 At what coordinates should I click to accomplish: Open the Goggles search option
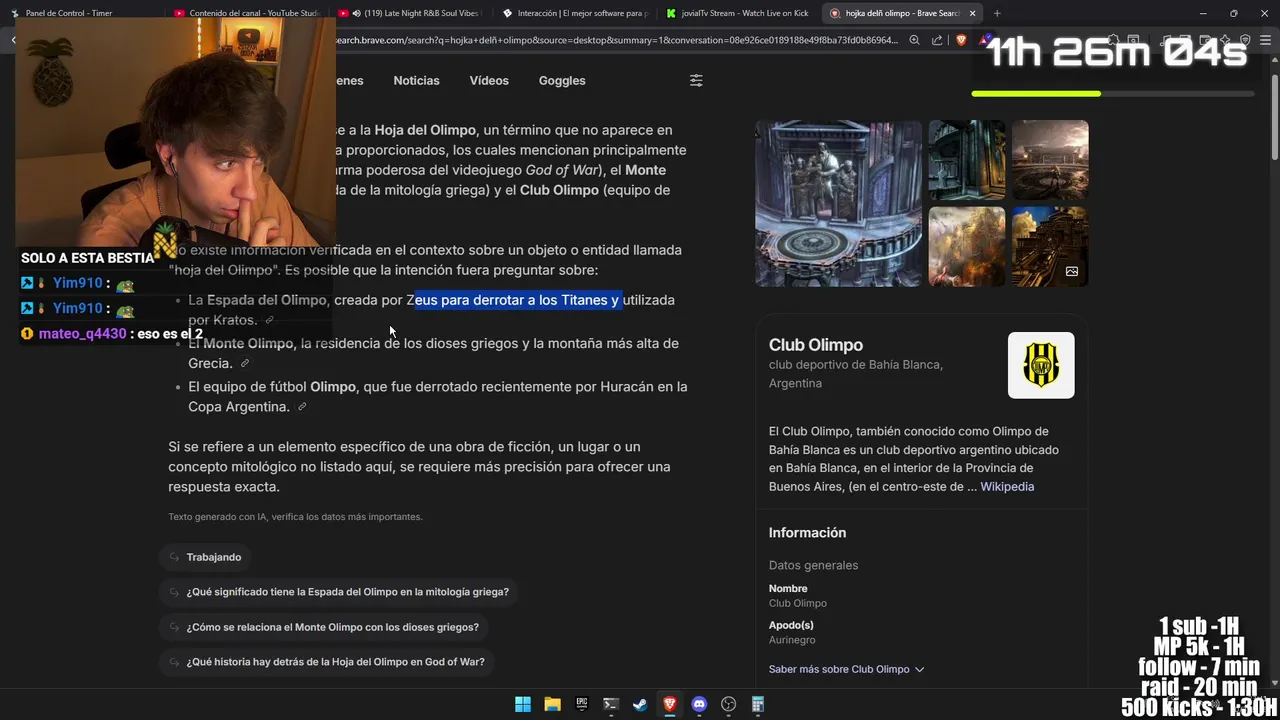click(x=562, y=81)
